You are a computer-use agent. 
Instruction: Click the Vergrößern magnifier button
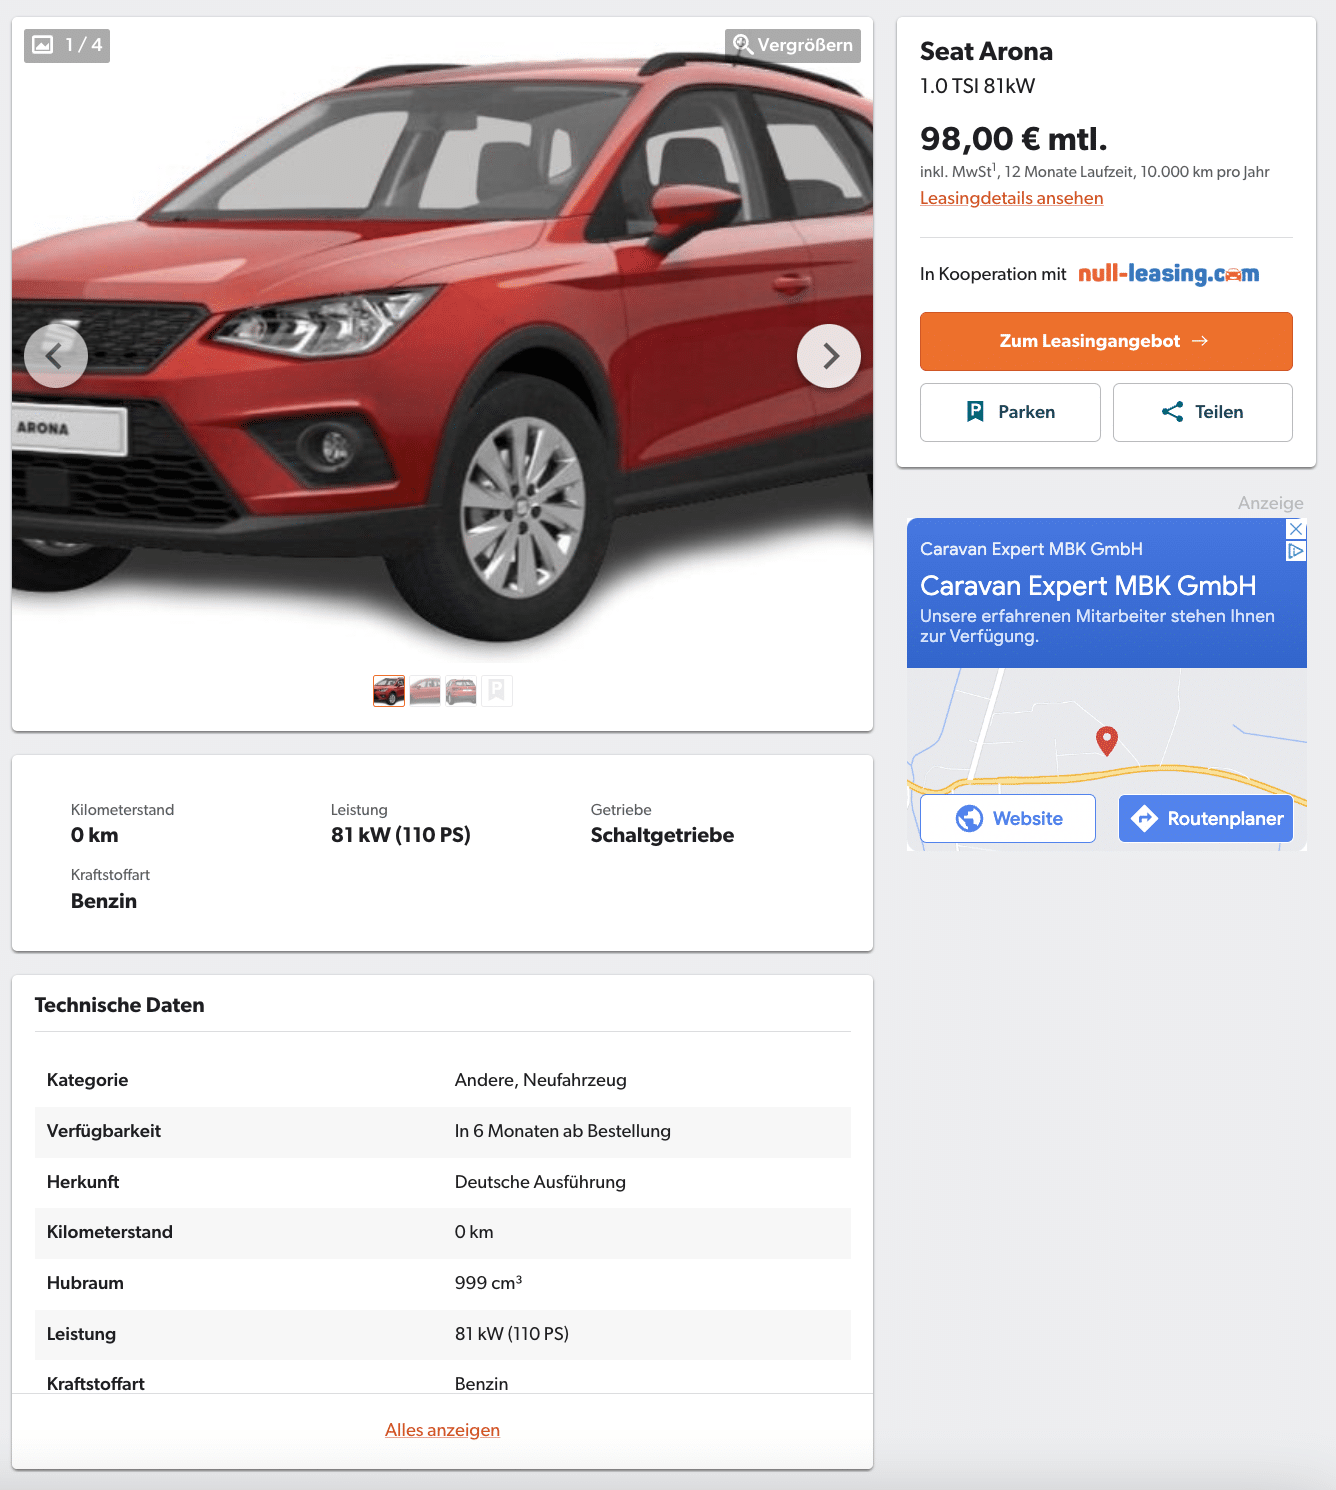pyautogui.click(x=793, y=45)
